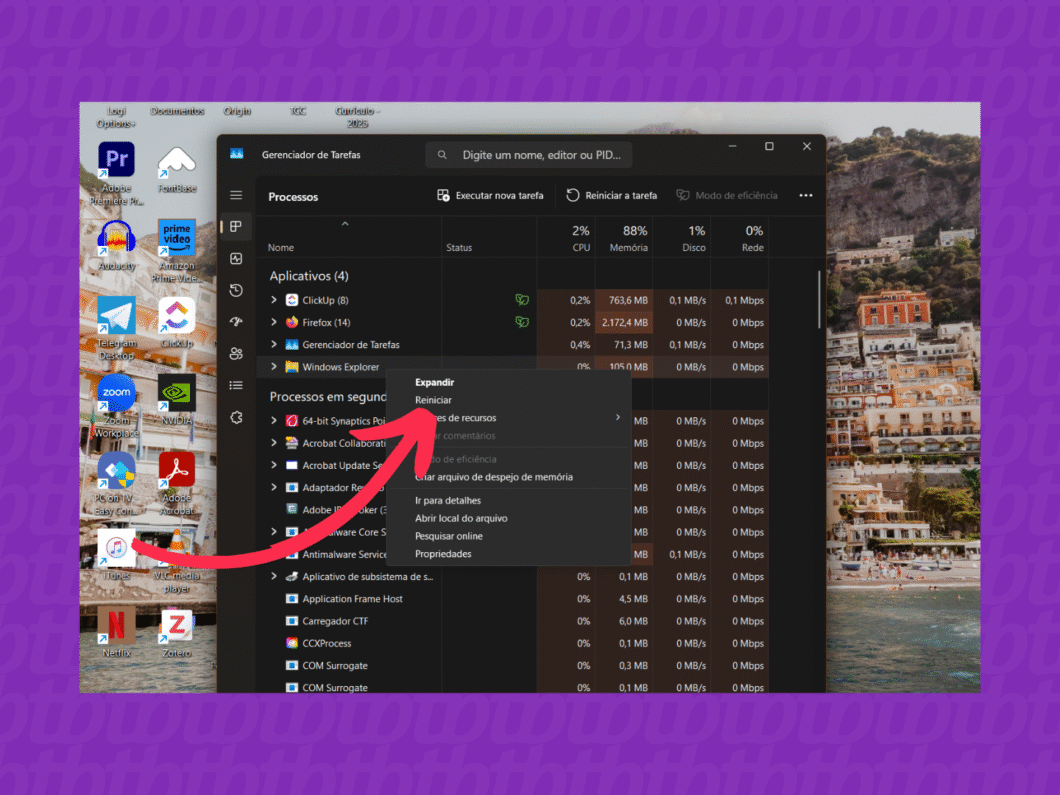Launch Zotero from the desktop
The image size is (1060, 795).
pyautogui.click(x=177, y=632)
